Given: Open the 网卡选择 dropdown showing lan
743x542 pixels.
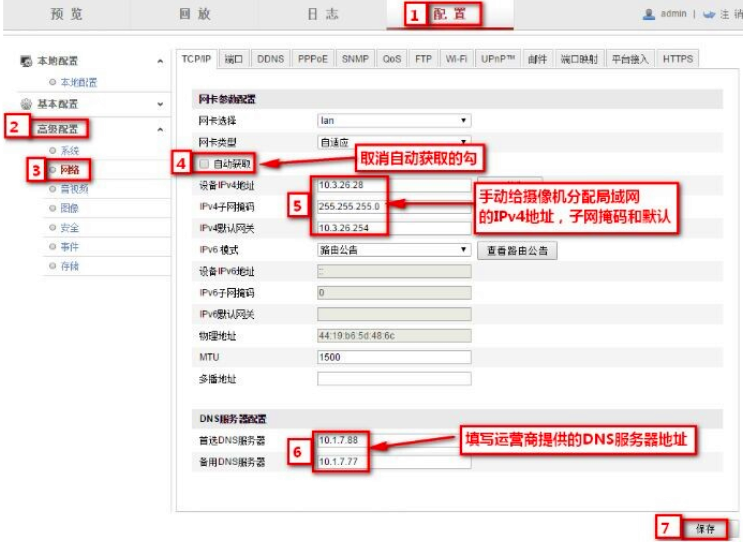Looking at the screenshot, I should [394, 120].
